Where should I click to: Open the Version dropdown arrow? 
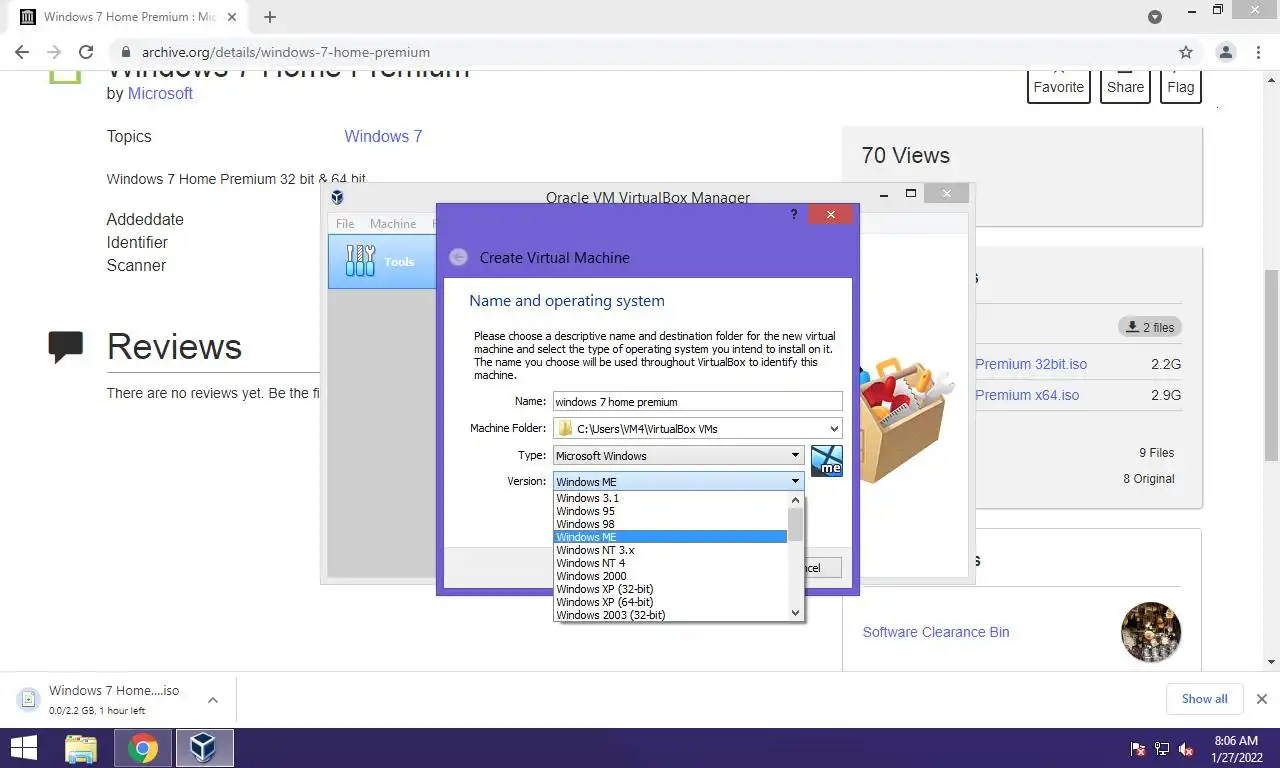796,481
